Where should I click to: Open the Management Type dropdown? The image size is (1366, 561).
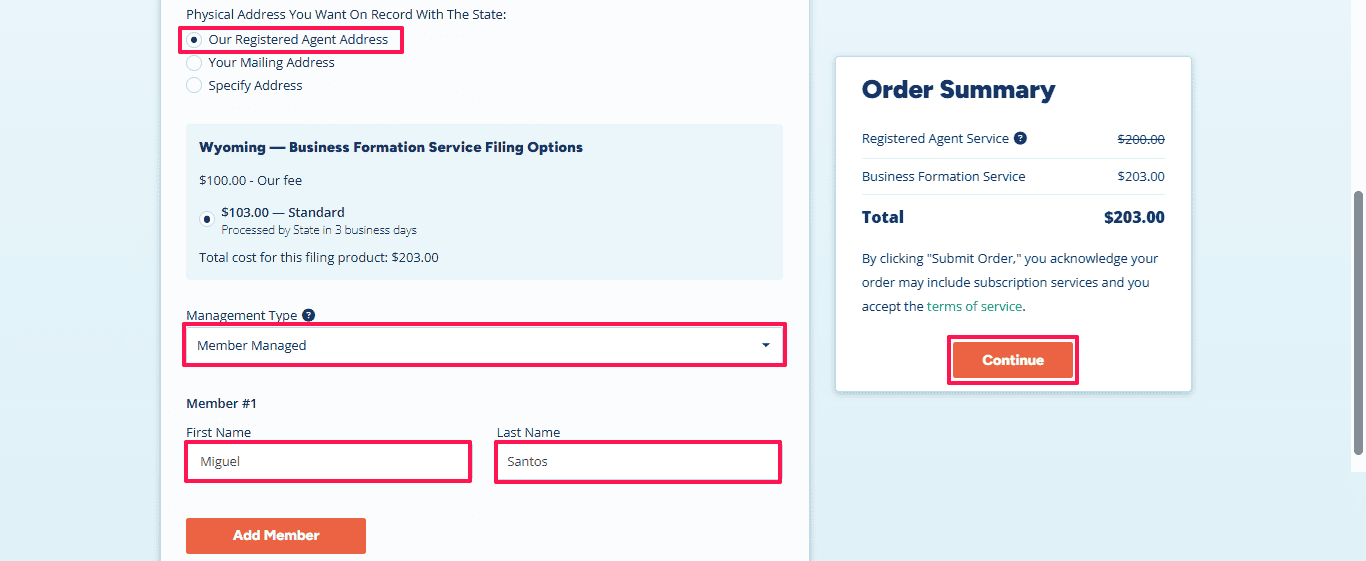tap(484, 345)
